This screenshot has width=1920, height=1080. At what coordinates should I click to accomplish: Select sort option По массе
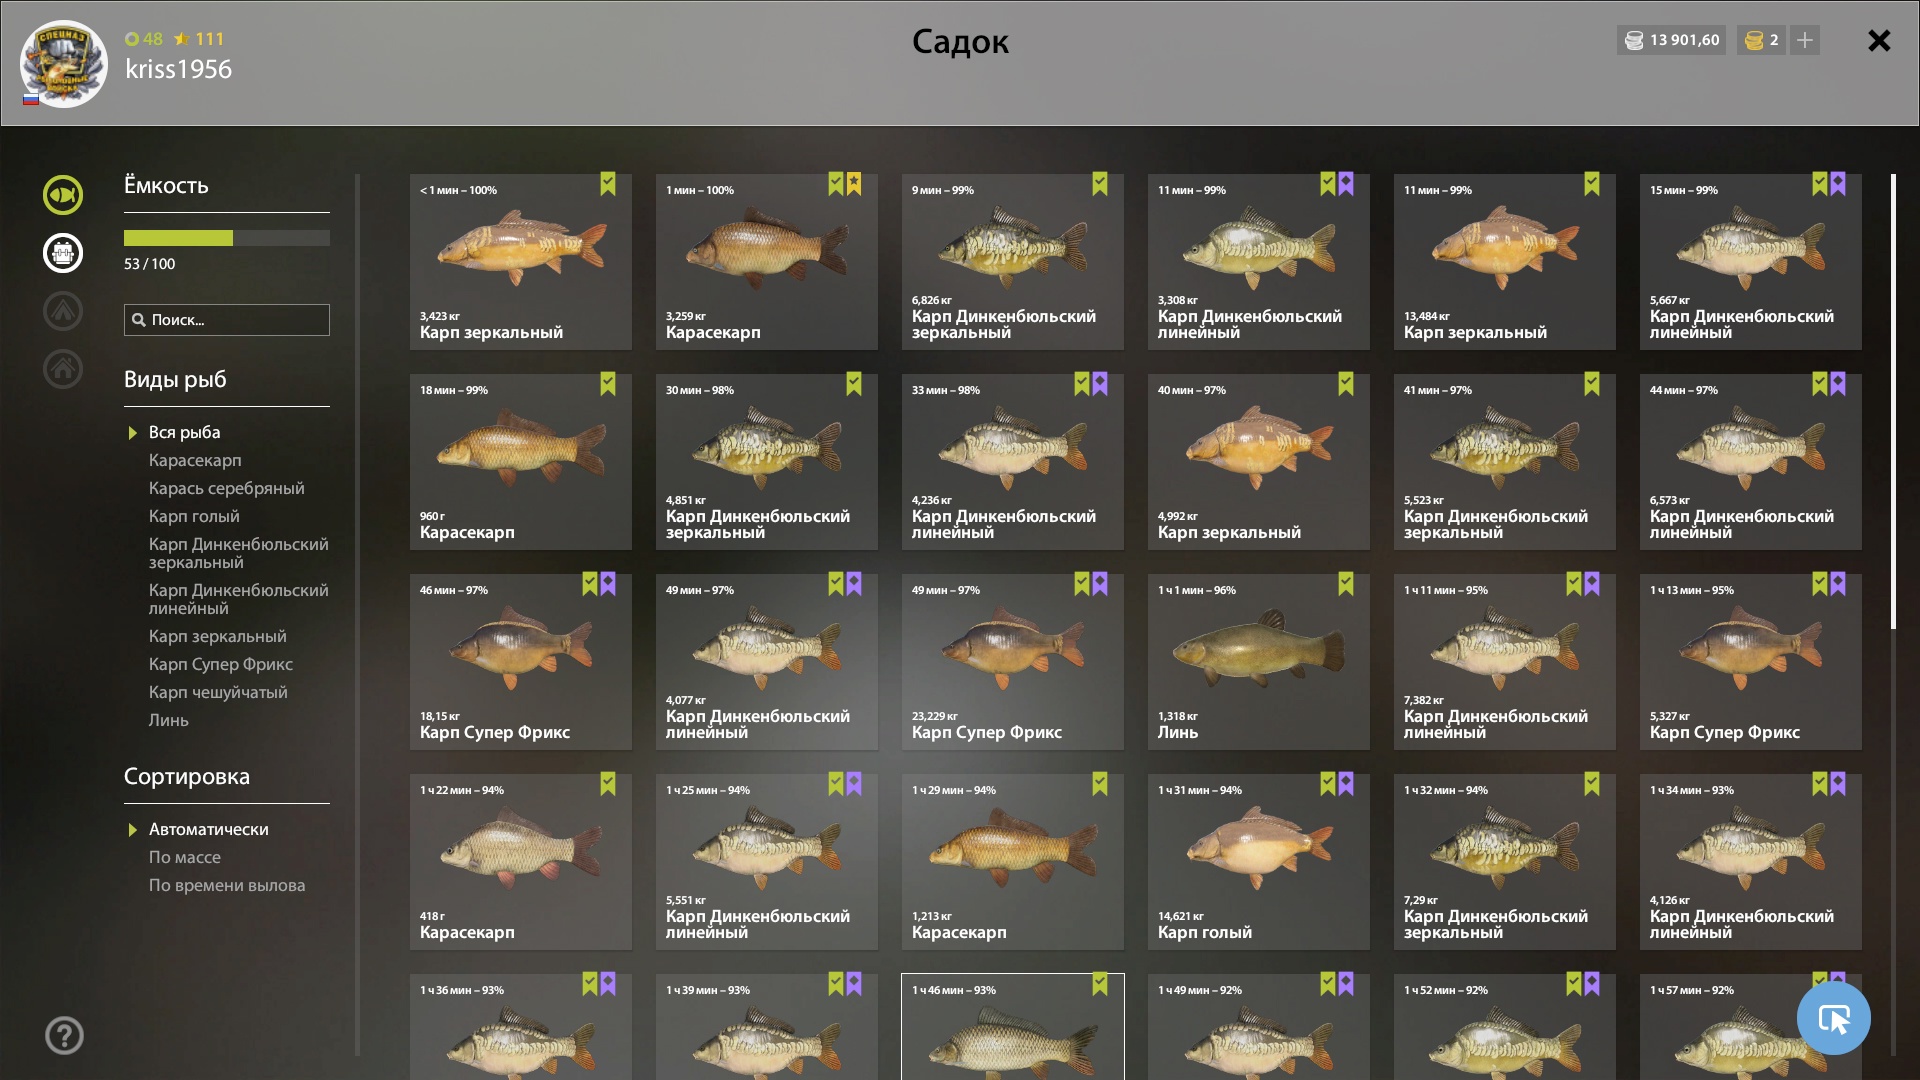185,857
